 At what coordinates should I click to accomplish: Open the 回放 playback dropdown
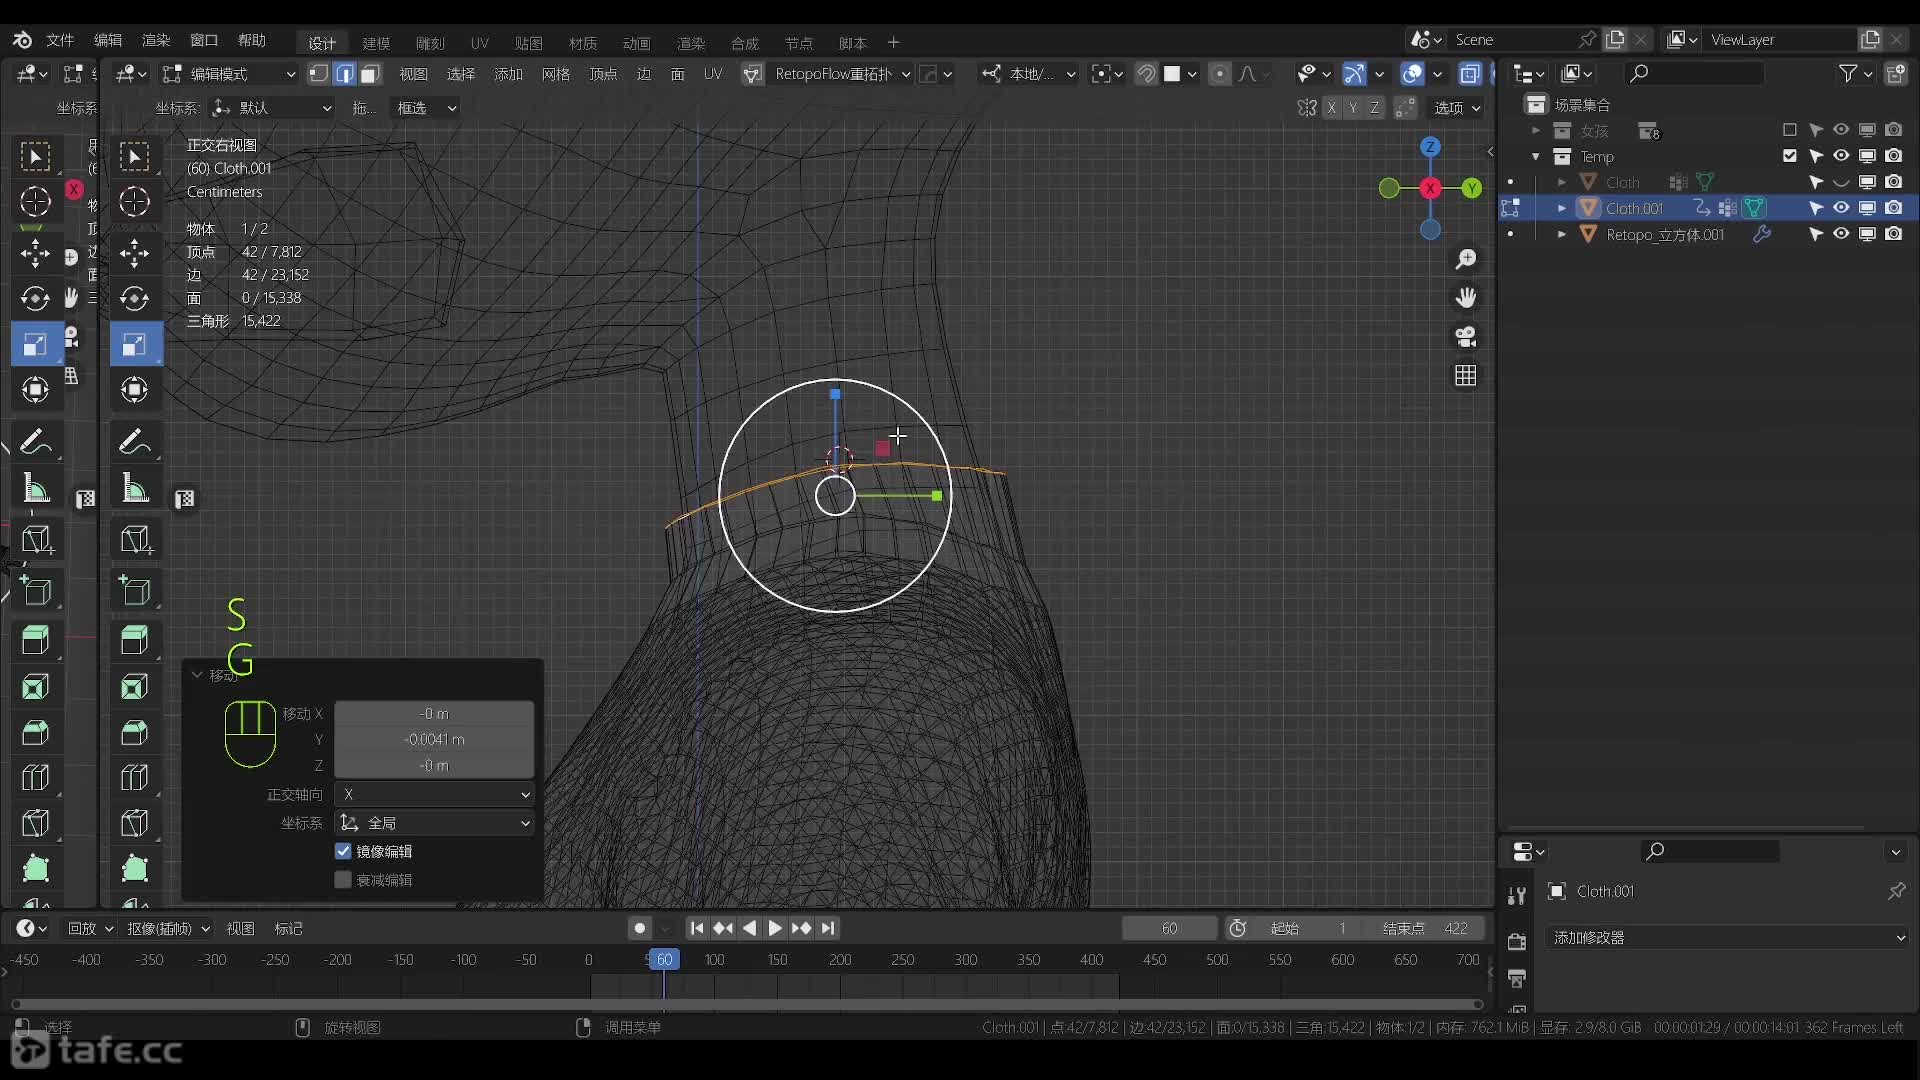[x=90, y=929]
